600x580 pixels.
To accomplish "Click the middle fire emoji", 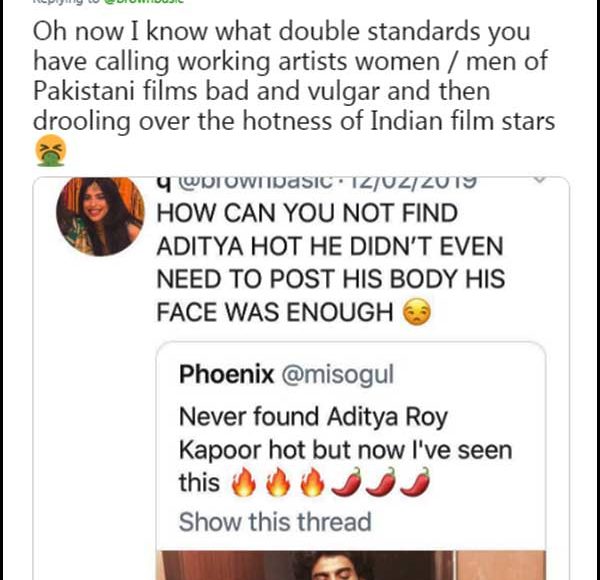I will (x=279, y=484).
